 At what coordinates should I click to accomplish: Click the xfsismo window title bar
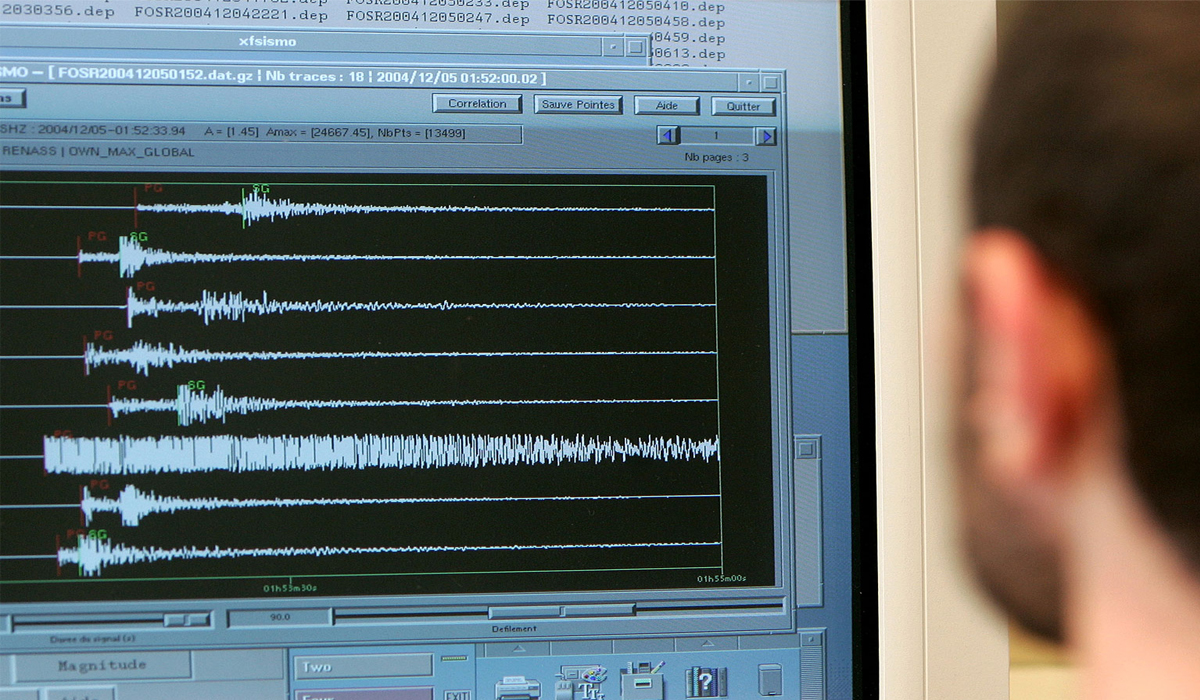299,42
